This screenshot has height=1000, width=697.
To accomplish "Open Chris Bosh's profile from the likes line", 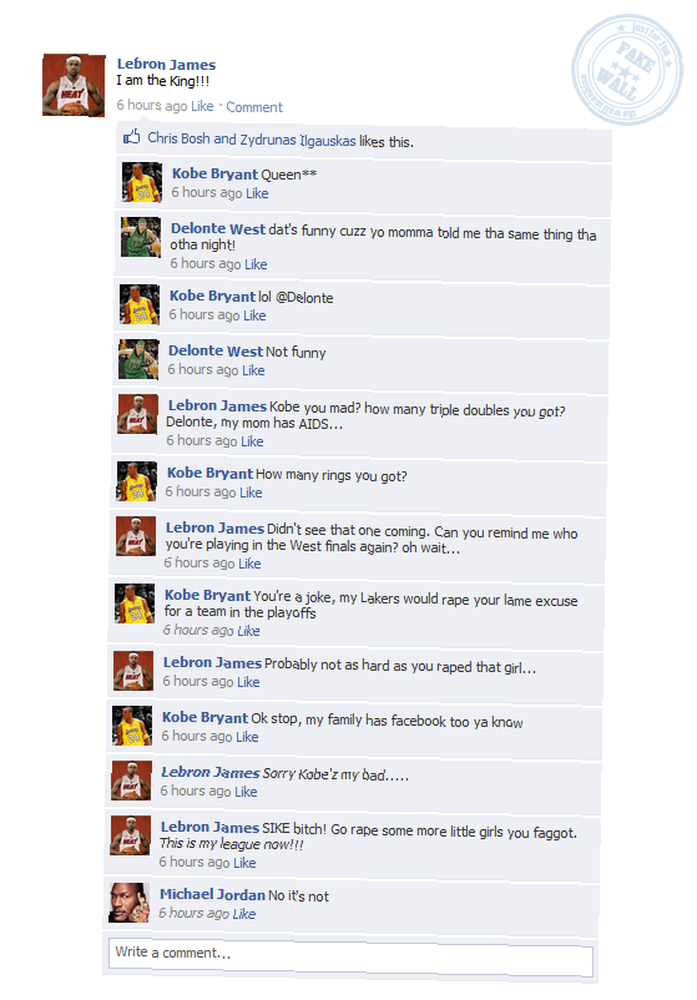I will point(179,138).
